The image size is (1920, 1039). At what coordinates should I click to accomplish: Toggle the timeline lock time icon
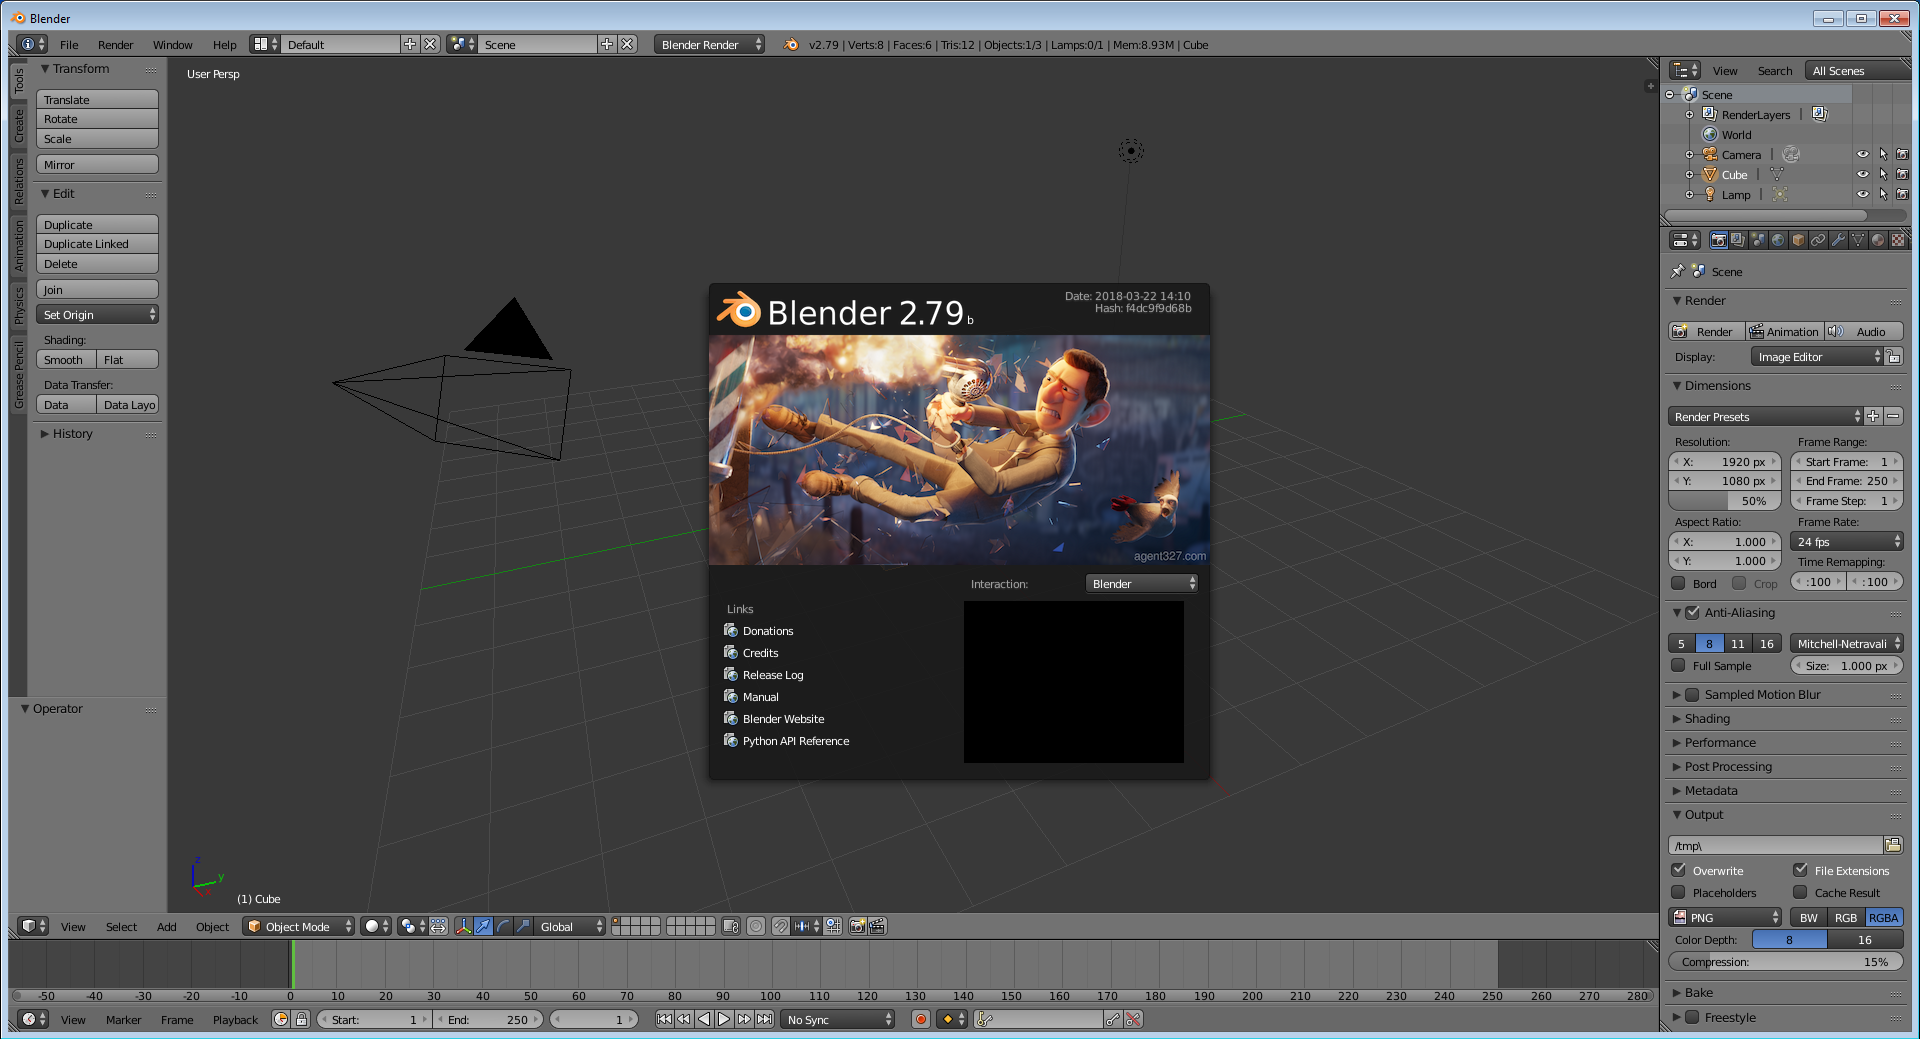point(301,1019)
